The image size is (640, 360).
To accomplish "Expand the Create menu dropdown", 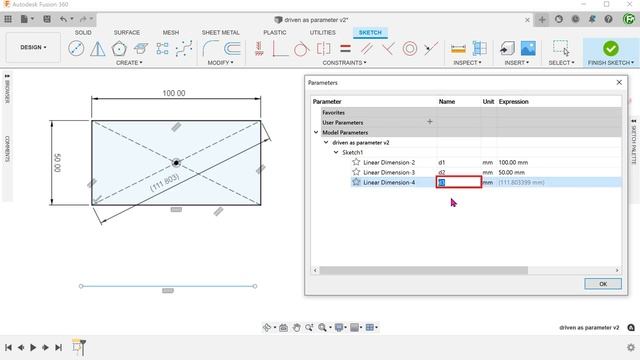I will click(x=129, y=63).
